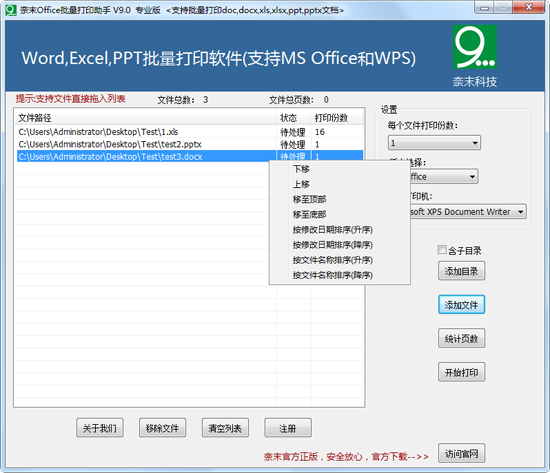Screen dimensions: 550x473
Task: Click the 注册 button
Action: [288, 428]
